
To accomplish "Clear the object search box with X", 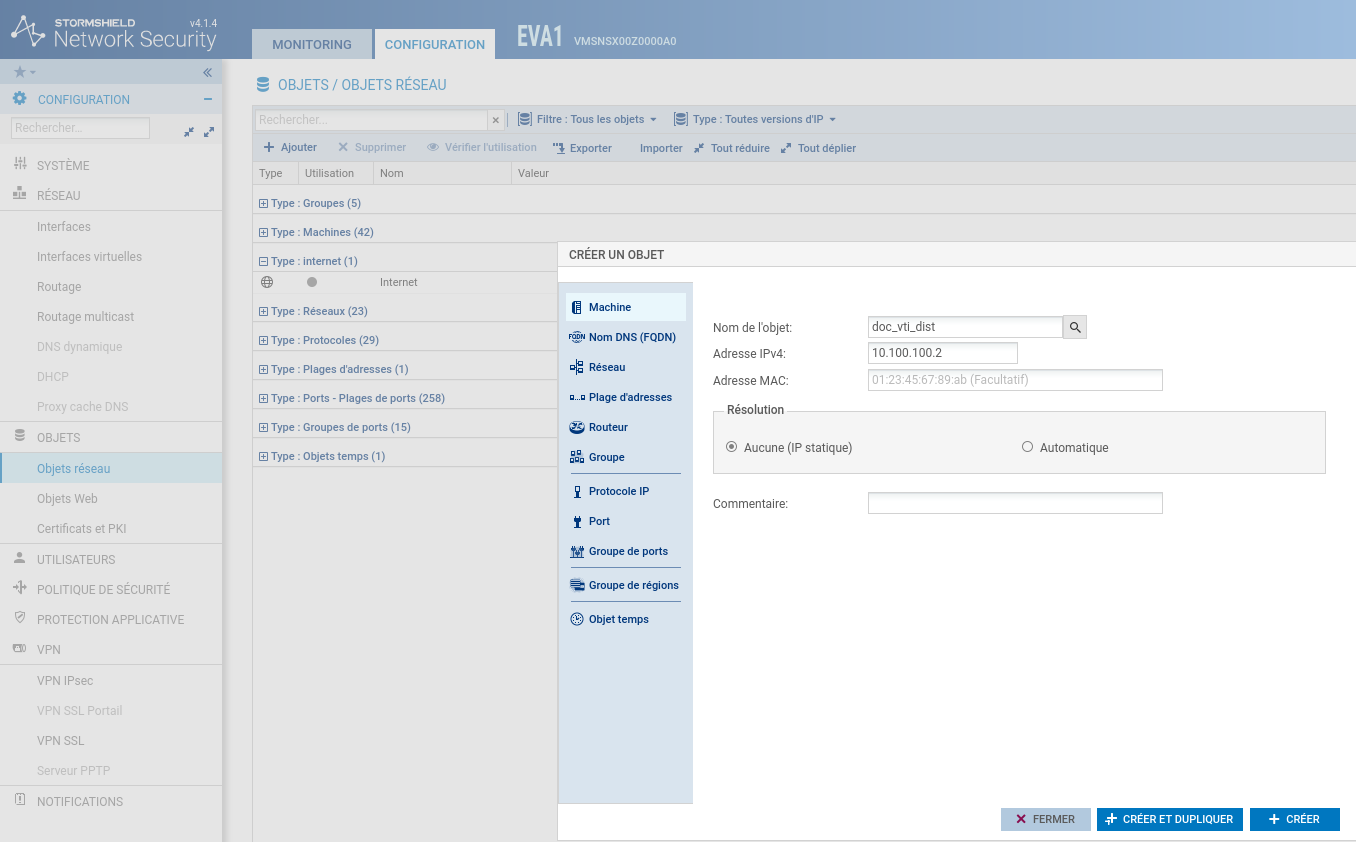I will click(495, 120).
